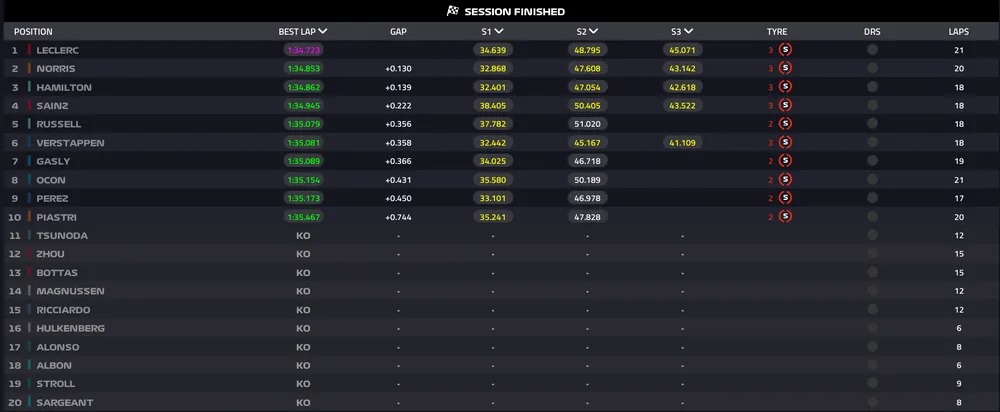Expand the S1 sector dropdown chevron
1000x412 pixels.
(x=499, y=31)
